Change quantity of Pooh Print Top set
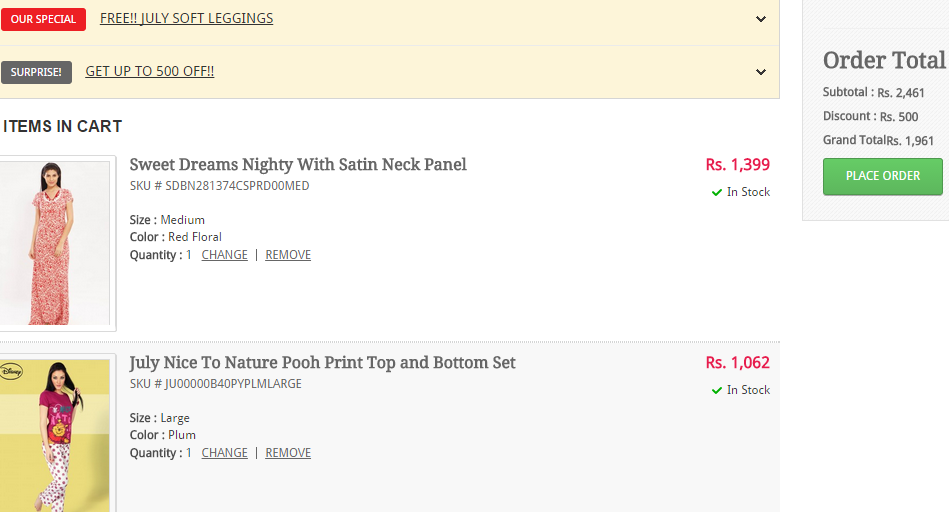The image size is (949, 512). pos(225,453)
